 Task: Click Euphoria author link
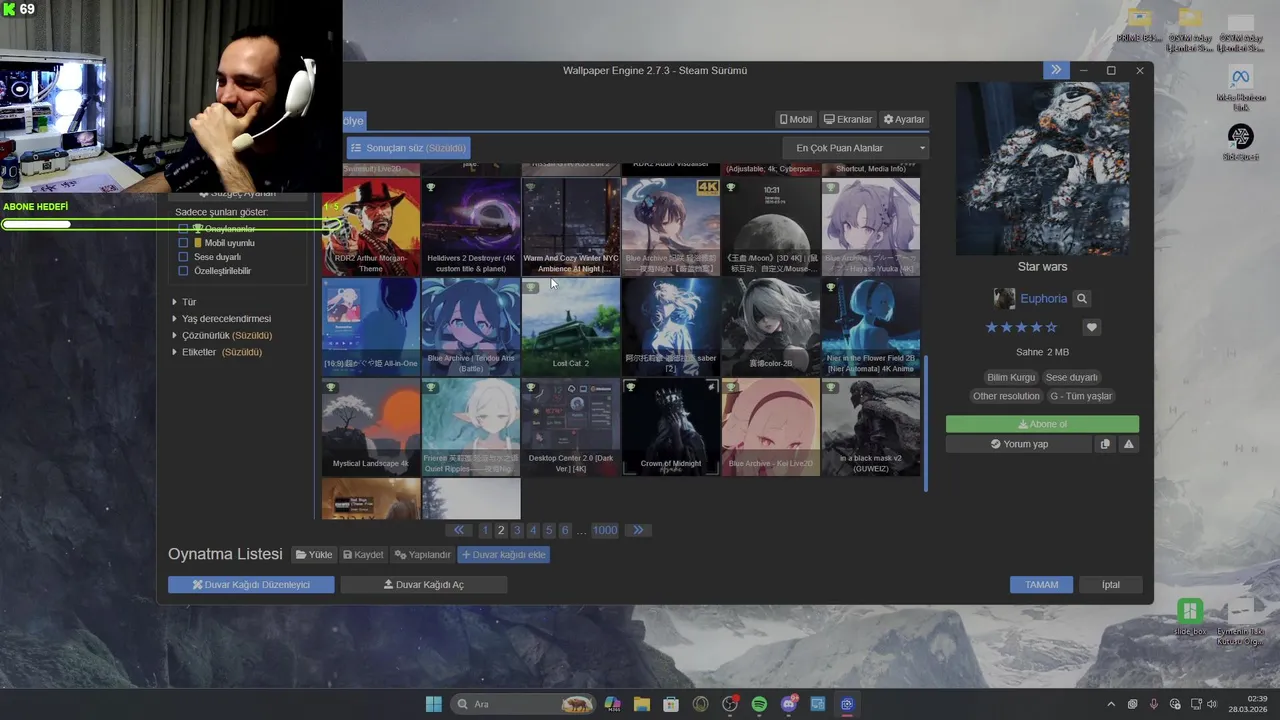[x=1043, y=298]
